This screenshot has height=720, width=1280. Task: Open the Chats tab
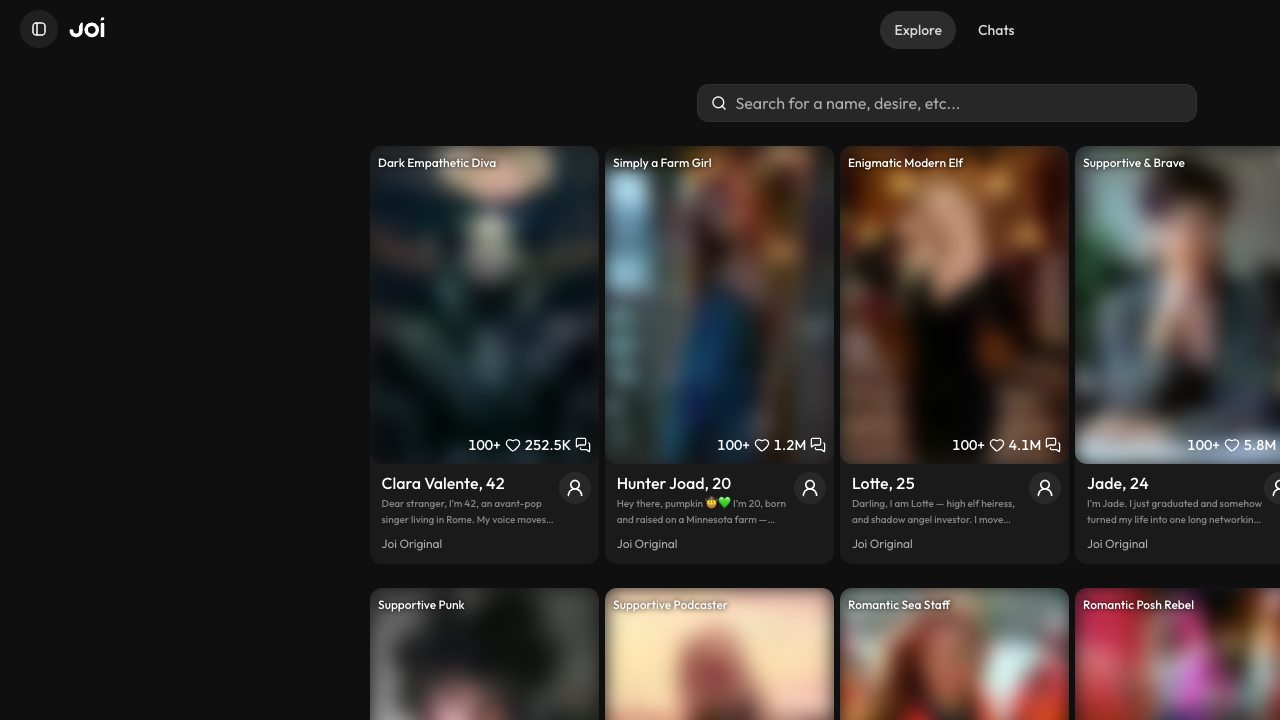pos(996,30)
